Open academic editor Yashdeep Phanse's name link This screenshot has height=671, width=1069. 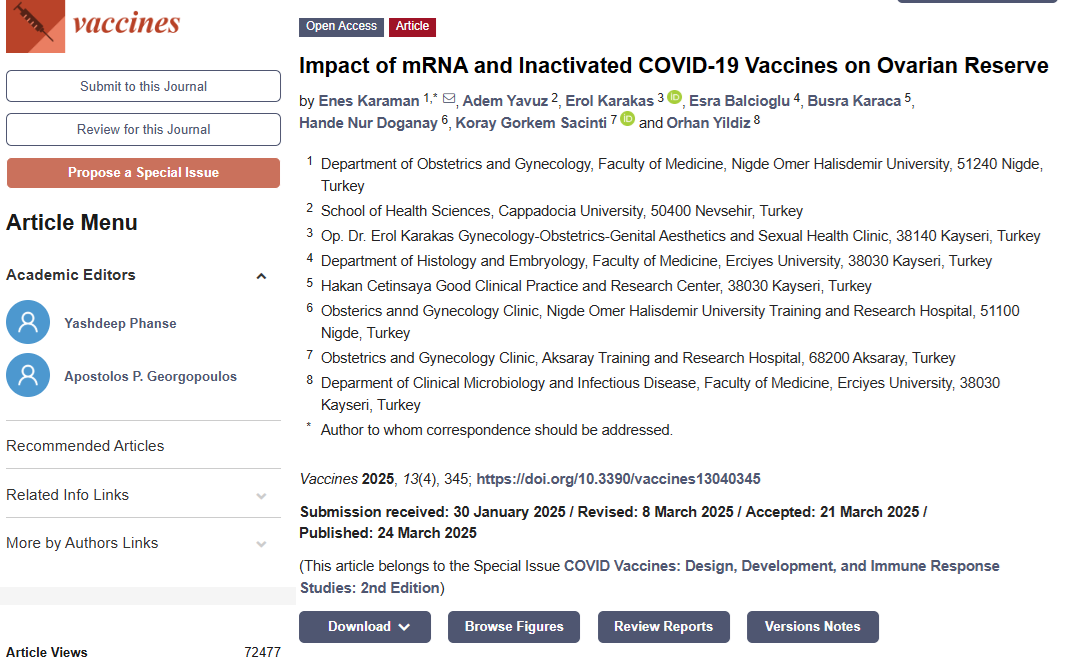click(120, 323)
